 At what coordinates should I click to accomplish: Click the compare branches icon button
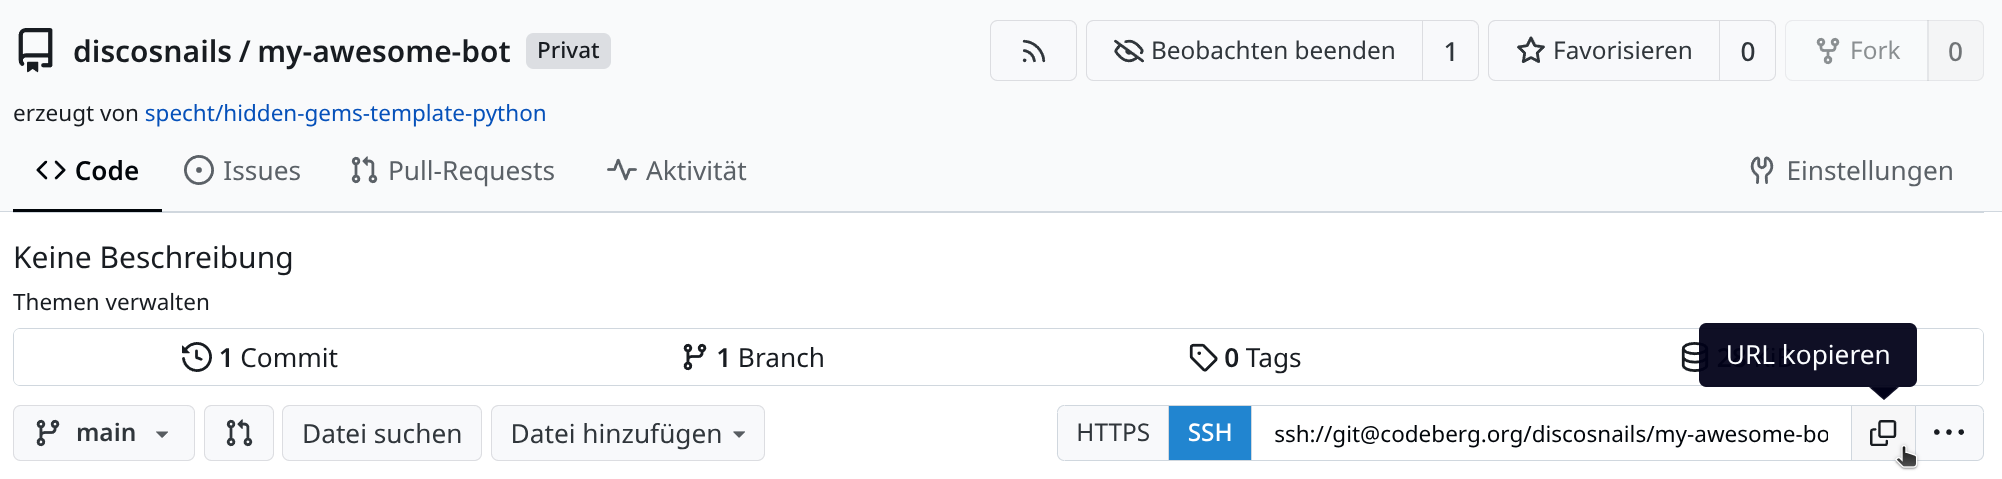239,433
